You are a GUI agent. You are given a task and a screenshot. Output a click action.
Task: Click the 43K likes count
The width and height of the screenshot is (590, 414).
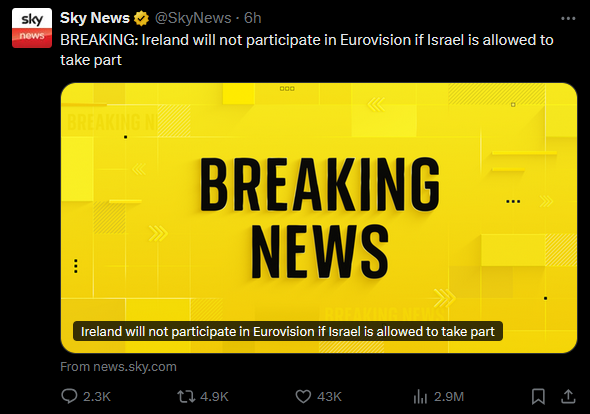point(329,397)
